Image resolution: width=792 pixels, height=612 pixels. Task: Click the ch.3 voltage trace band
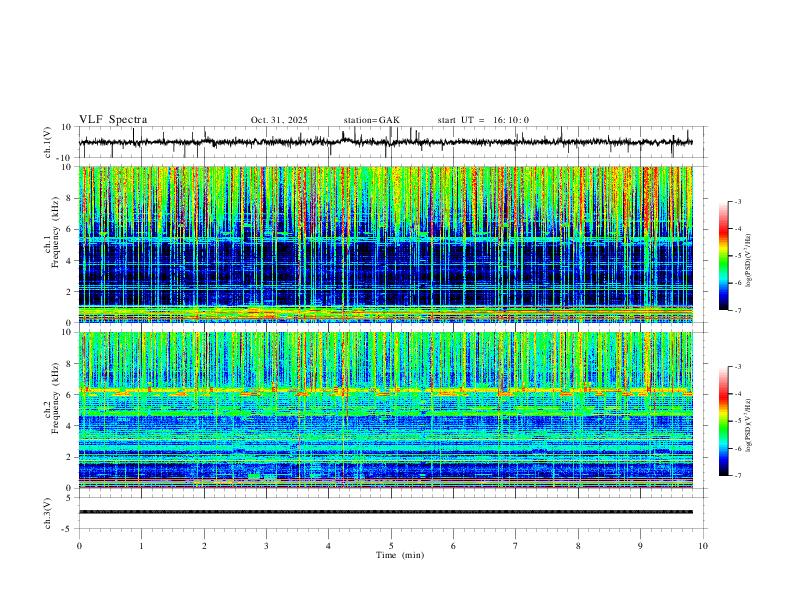[x=385, y=512]
